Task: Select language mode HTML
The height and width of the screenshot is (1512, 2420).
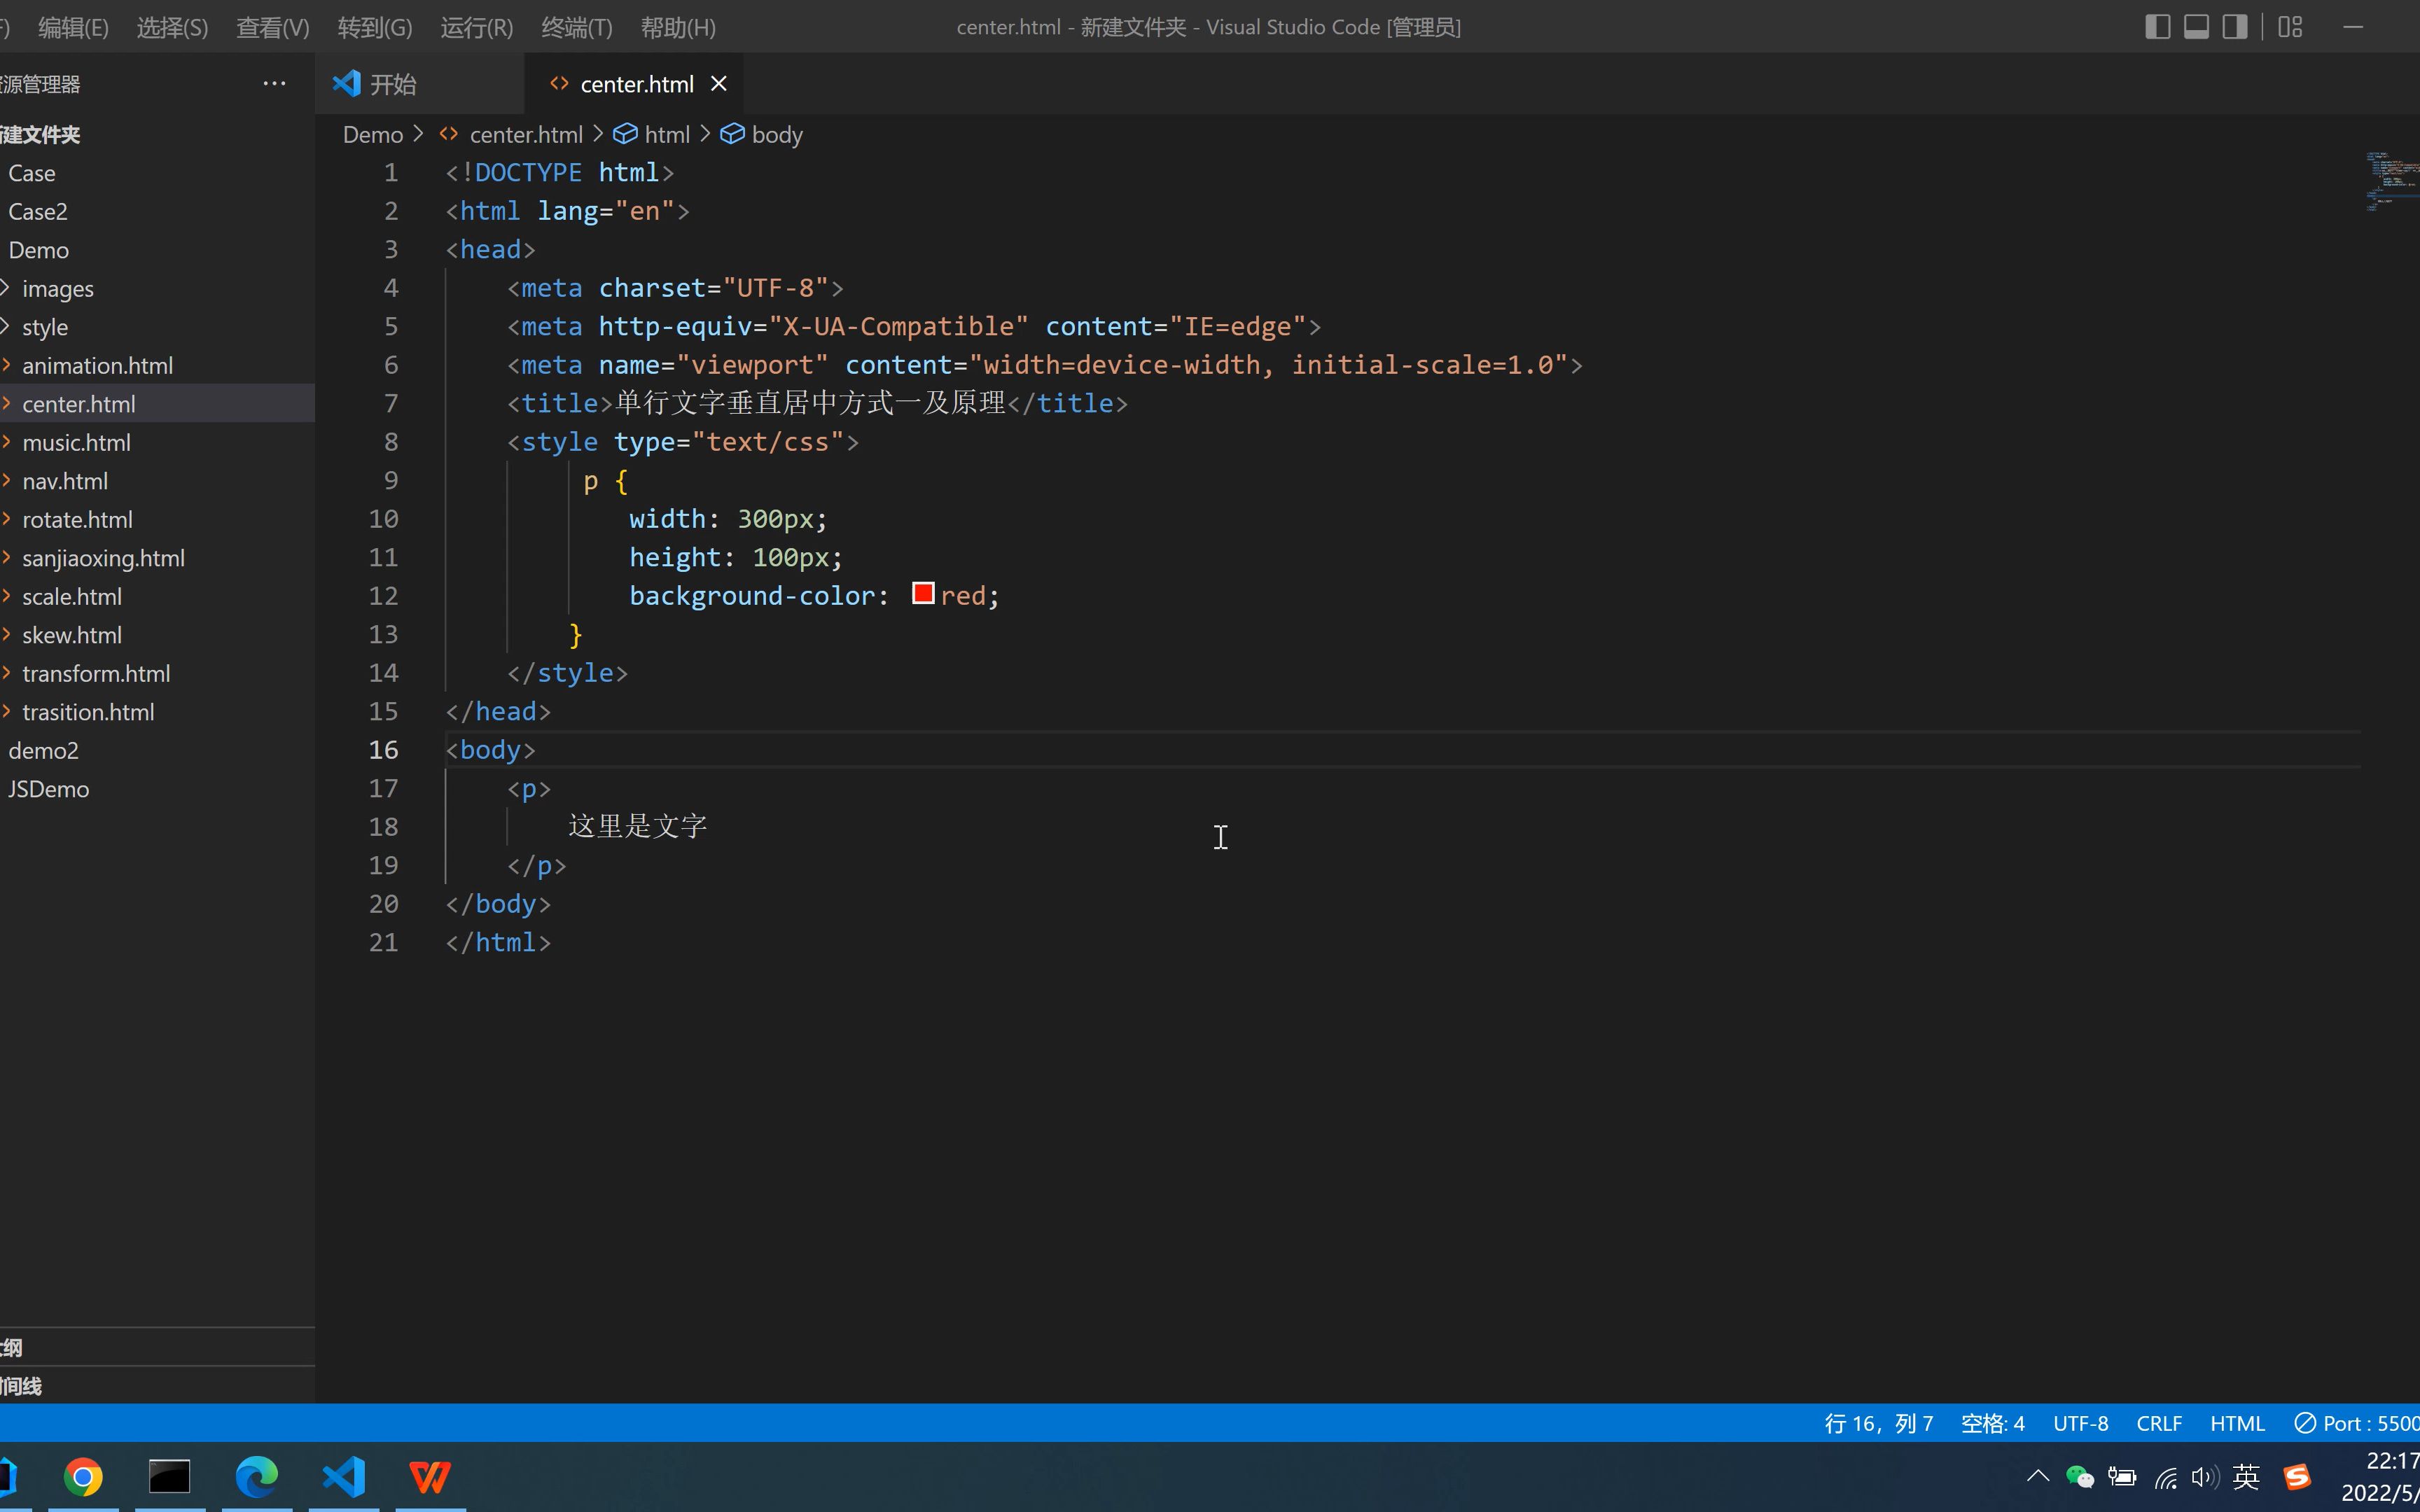Action: [2237, 1423]
